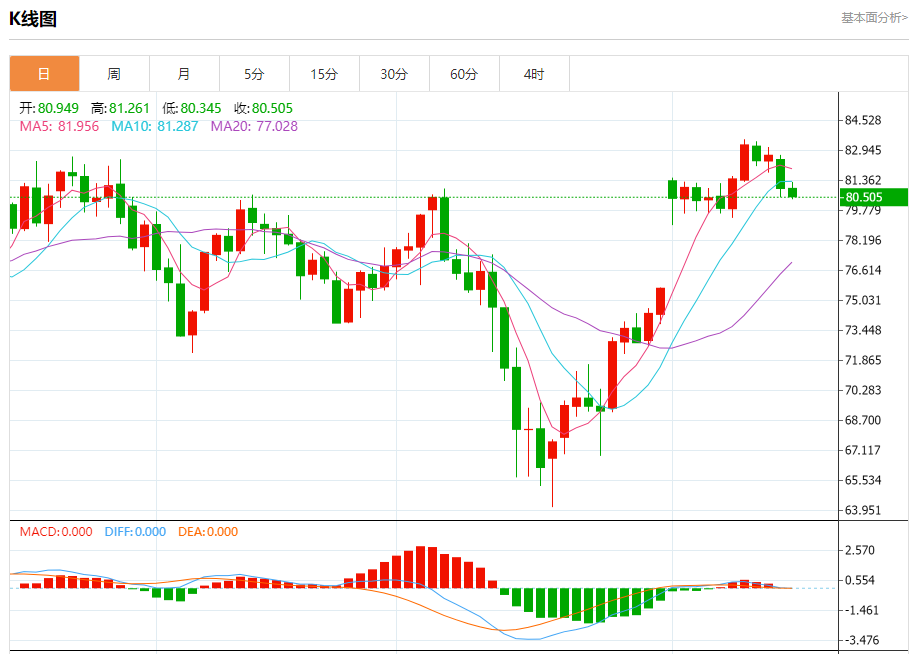Click the 82.945 price axis label
Image resolution: width=918 pixels, height=654 pixels.
point(862,150)
